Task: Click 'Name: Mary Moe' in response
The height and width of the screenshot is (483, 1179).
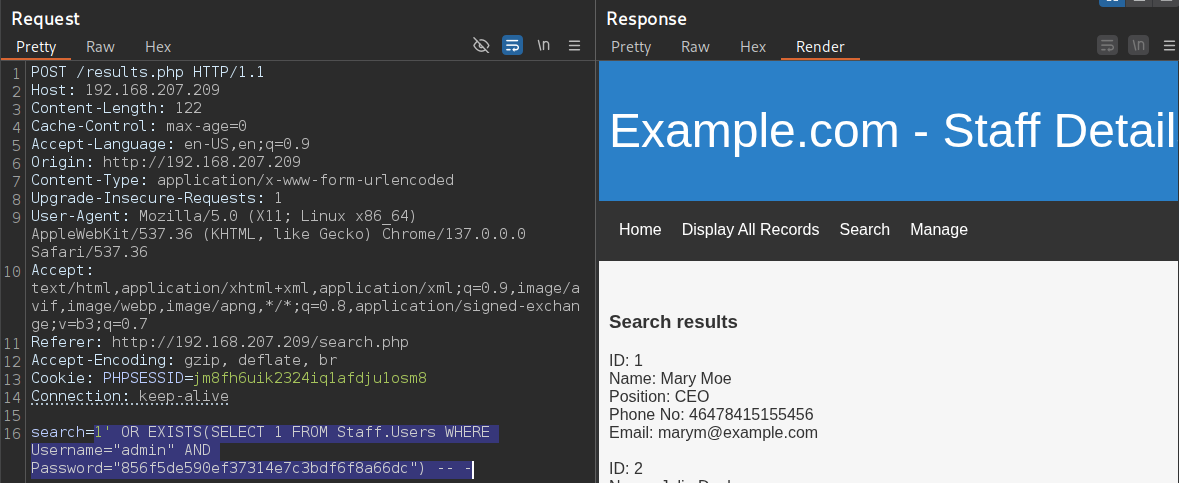Action: pos(670,378)
